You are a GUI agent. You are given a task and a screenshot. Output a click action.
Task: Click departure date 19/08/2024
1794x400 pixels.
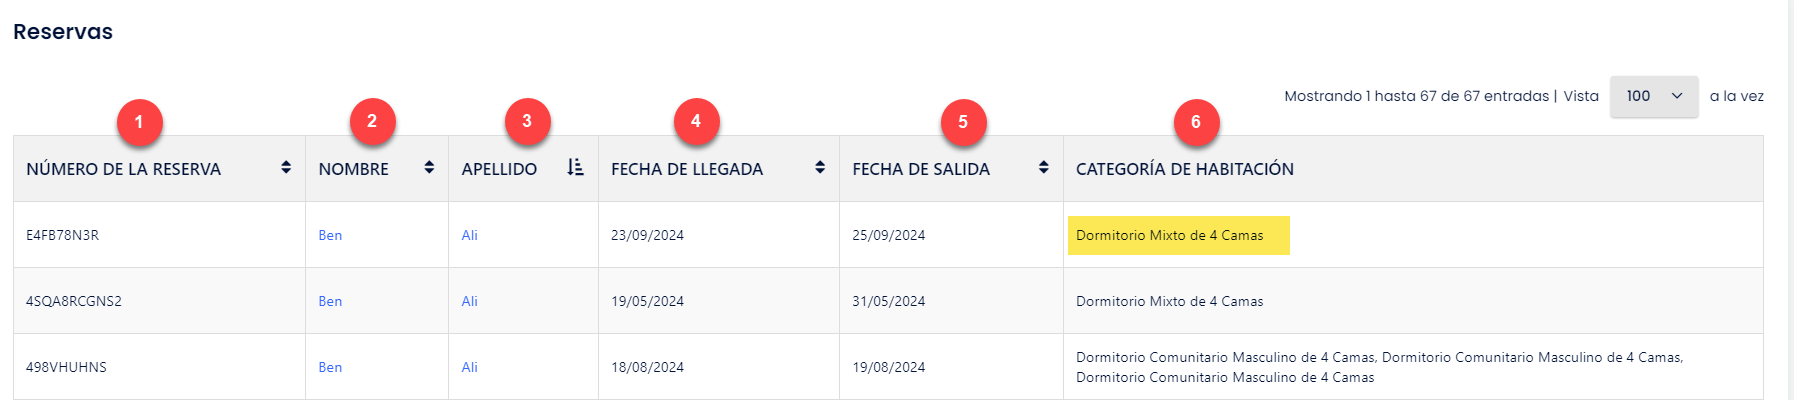click(x=888, y=367)
